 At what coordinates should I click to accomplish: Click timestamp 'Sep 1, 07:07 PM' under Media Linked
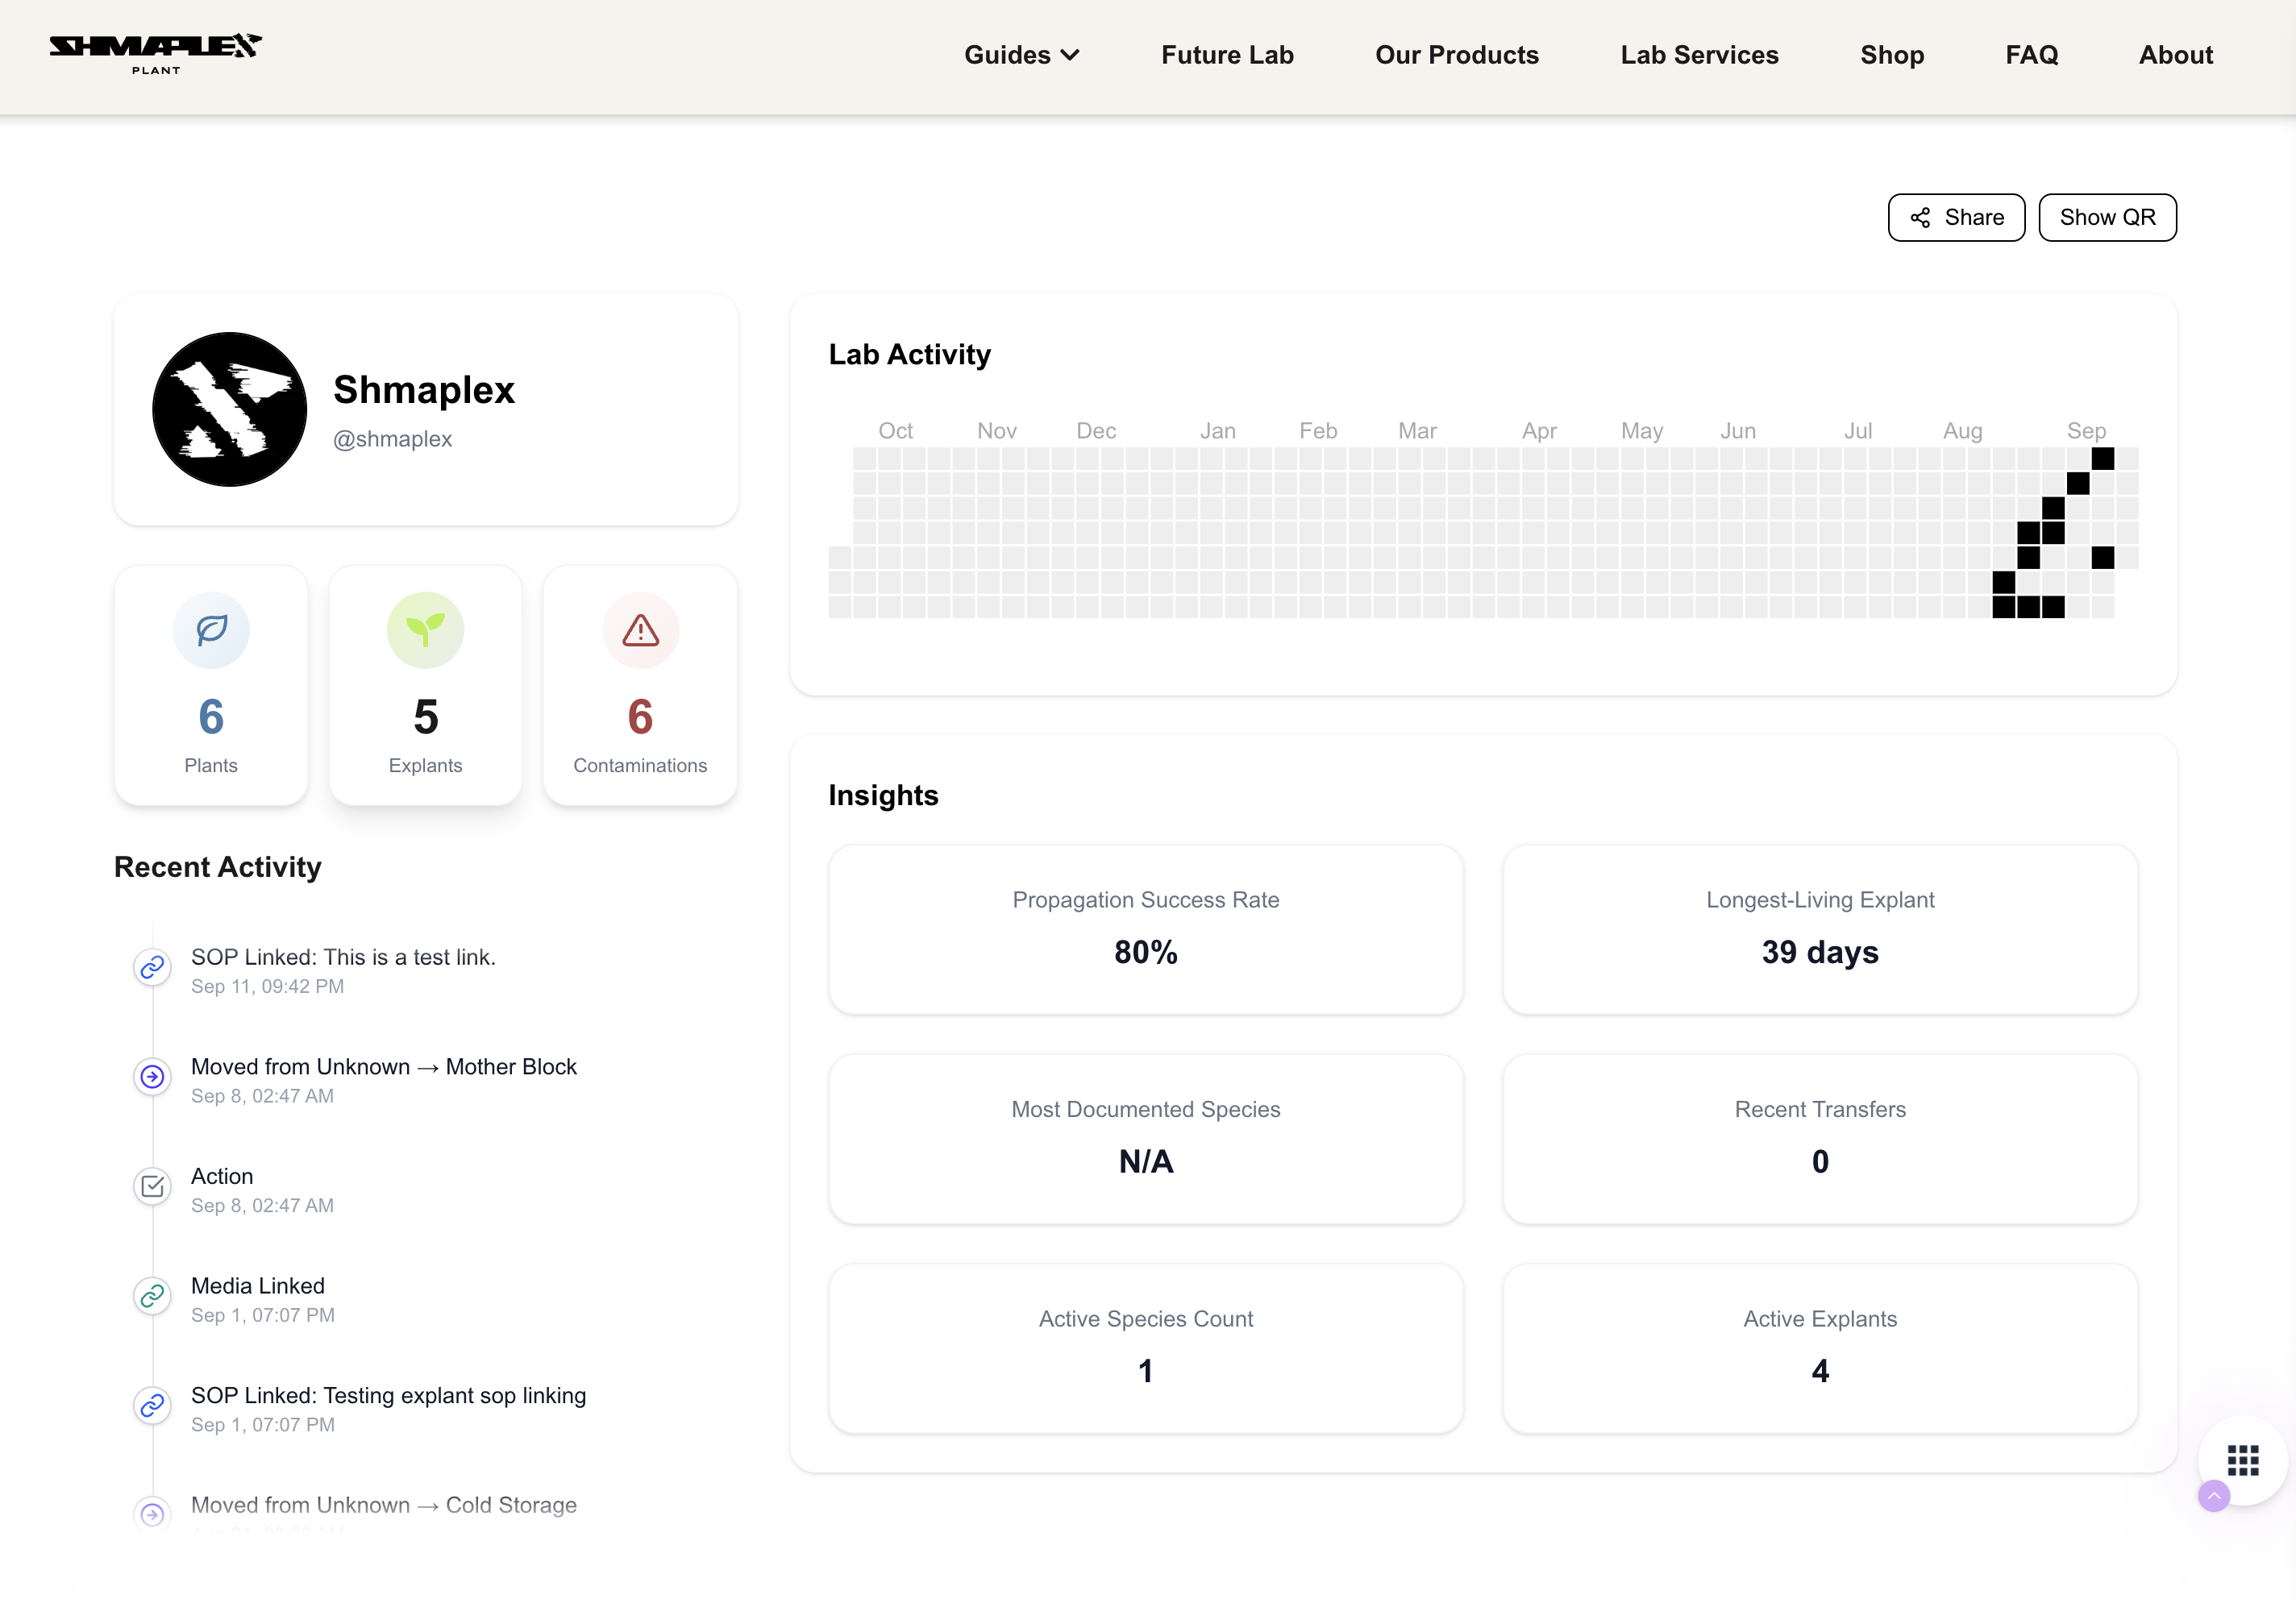click(262, 1316)
